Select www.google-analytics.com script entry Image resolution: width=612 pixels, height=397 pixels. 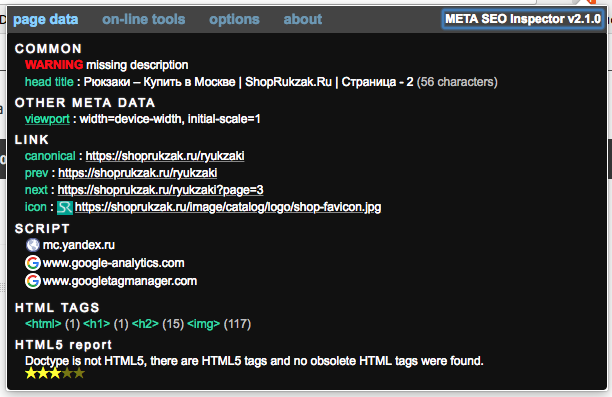(x=113, y=263)
